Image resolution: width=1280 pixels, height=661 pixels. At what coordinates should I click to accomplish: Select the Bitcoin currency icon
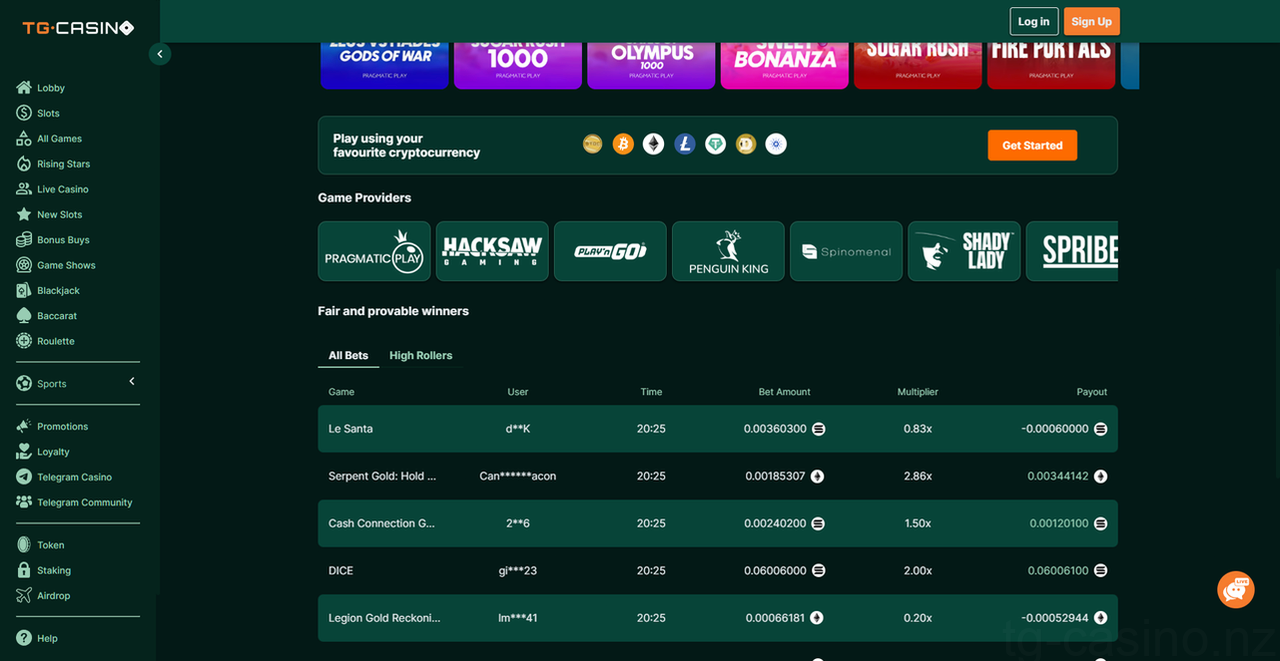pos(623,144)
